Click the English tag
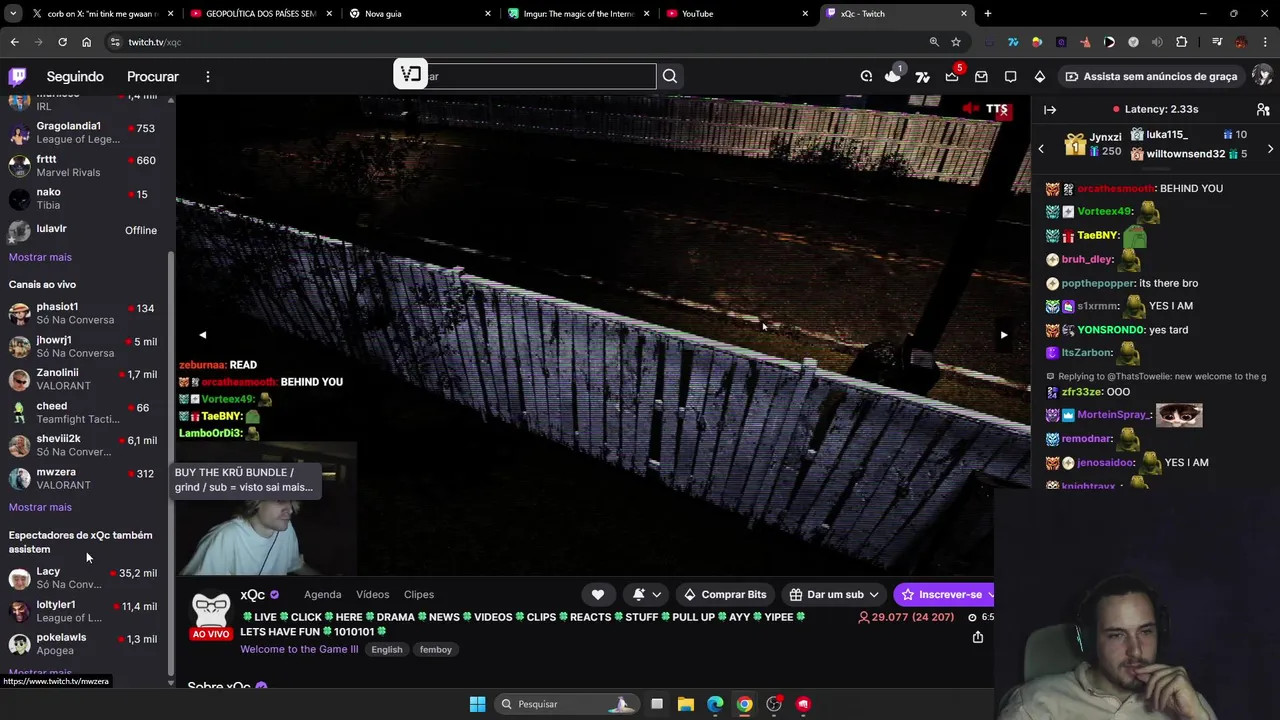The image size is (1280, 720). (x=387, y=650)
